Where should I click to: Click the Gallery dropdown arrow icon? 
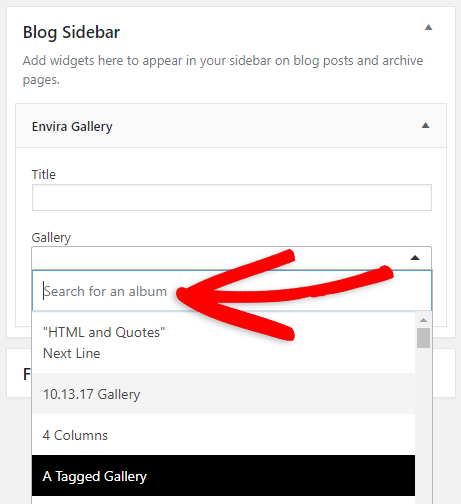pos(415,258)
